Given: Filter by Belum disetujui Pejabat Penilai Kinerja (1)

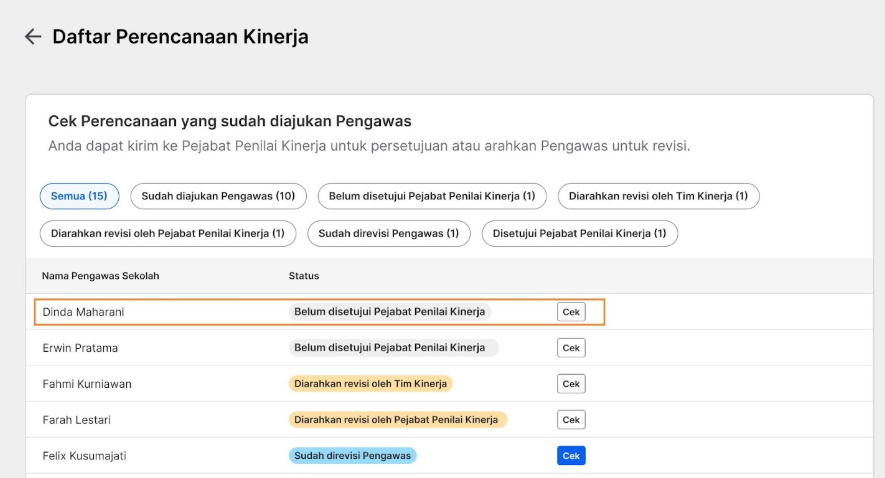Looking at the screenshot, I should (432, 196).
